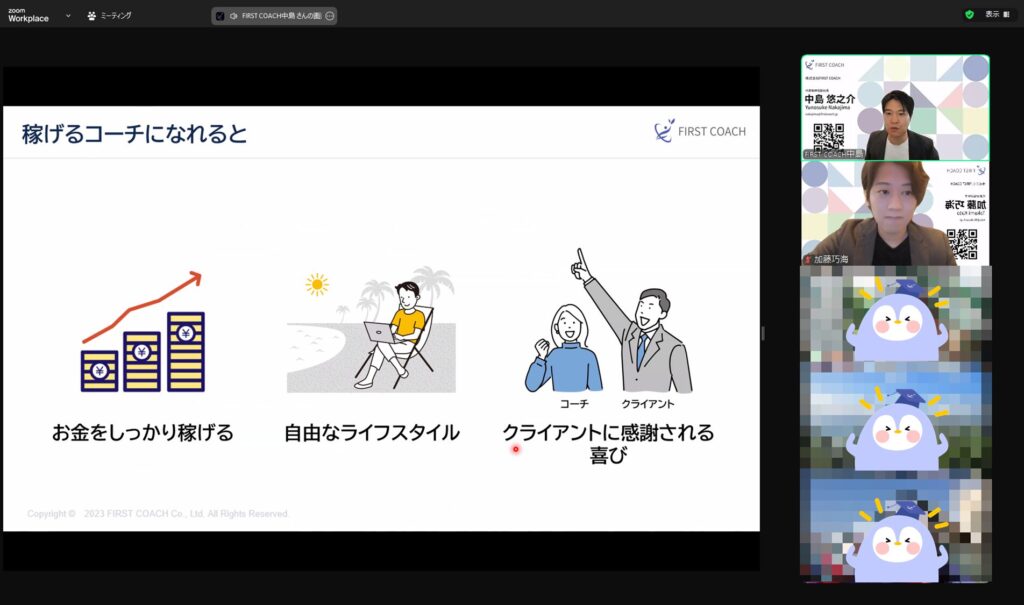Click the square icon in the sharing pill
The height and width of the screenshot is (605, 1024).
click(220, 16)
